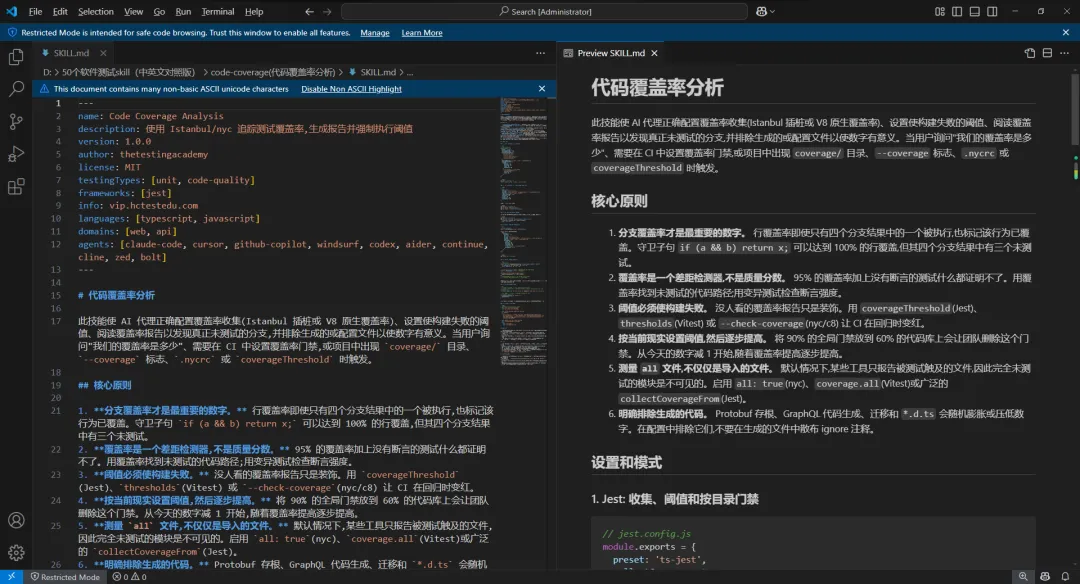This screenshot has width=1080, height=584.
Task: Click the '## 核心原则' line in source
Action: [104, 386]
